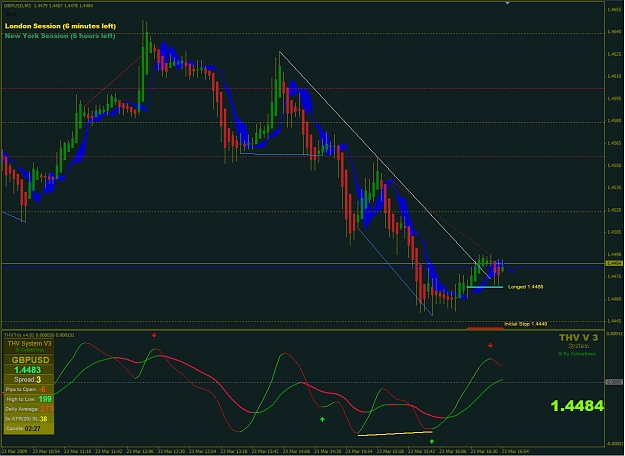The image size is (625, 456).
Task: Click the '1.4505' price axis label
Action: [x=614, y=232]
